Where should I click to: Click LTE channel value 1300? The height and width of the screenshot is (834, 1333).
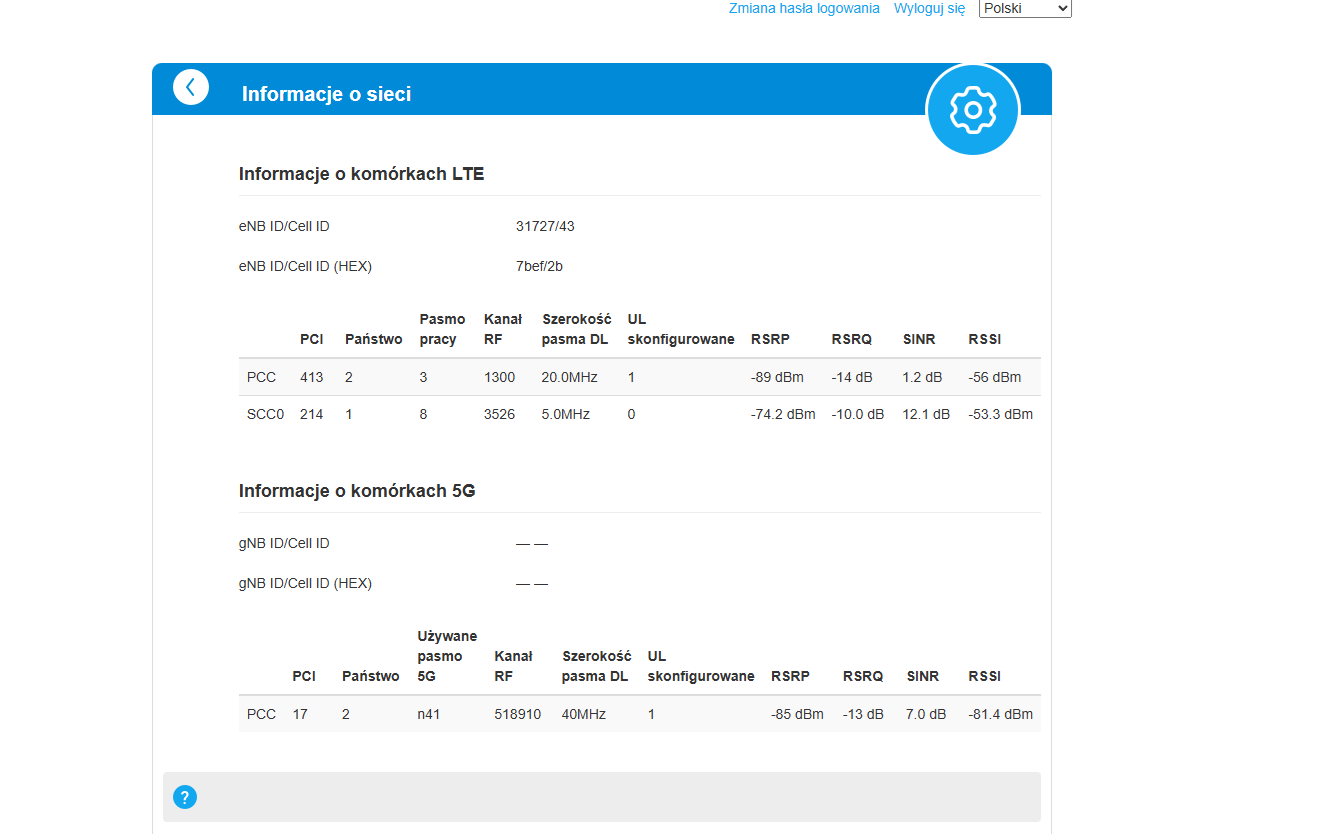pos(499,377)
